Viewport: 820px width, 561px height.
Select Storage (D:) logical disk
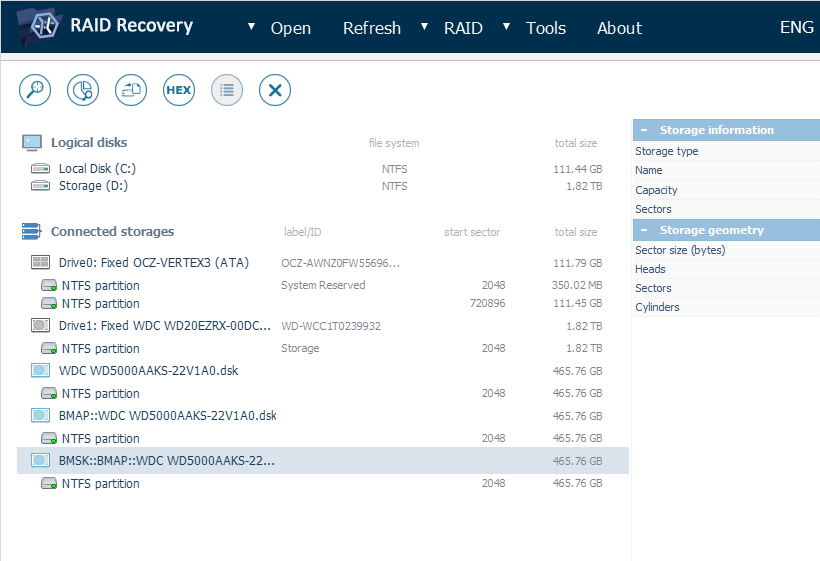93,186
